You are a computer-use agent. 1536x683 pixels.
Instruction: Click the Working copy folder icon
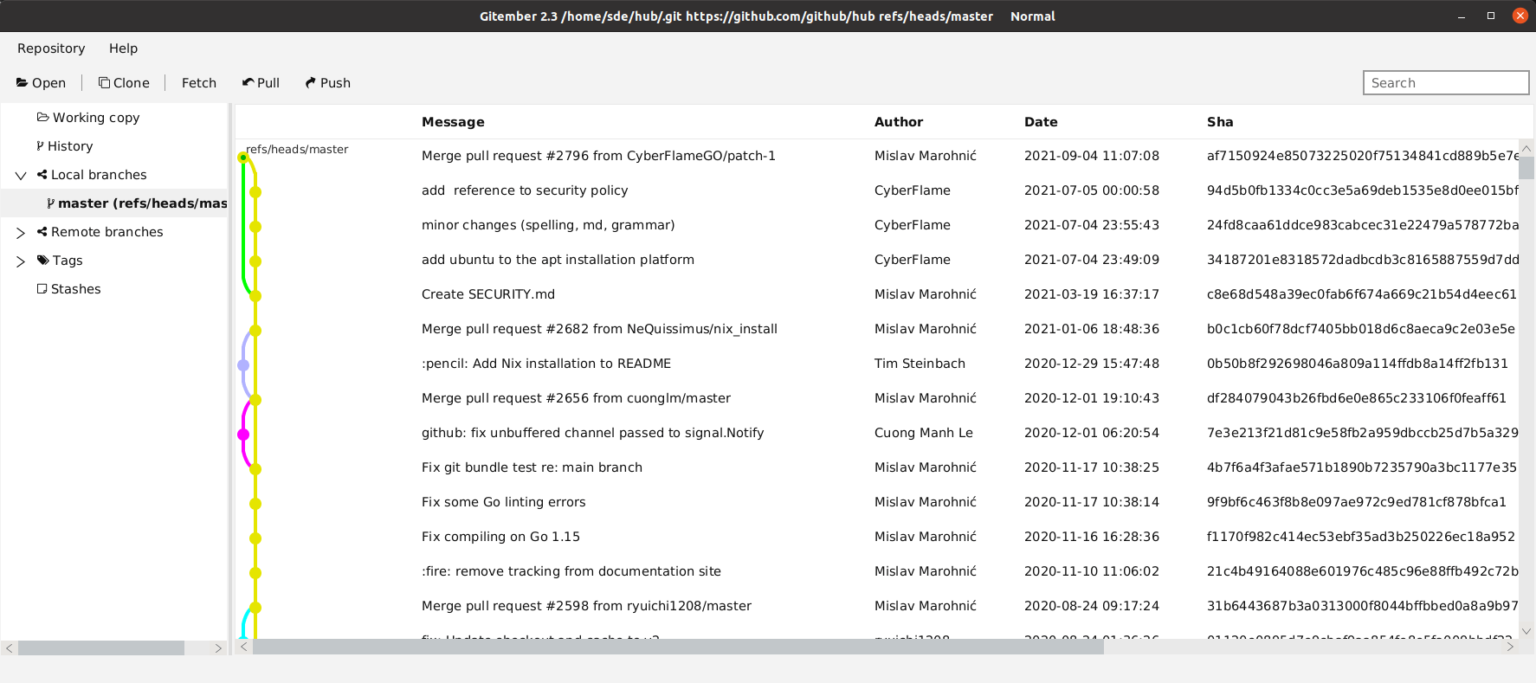pos(42,117)
